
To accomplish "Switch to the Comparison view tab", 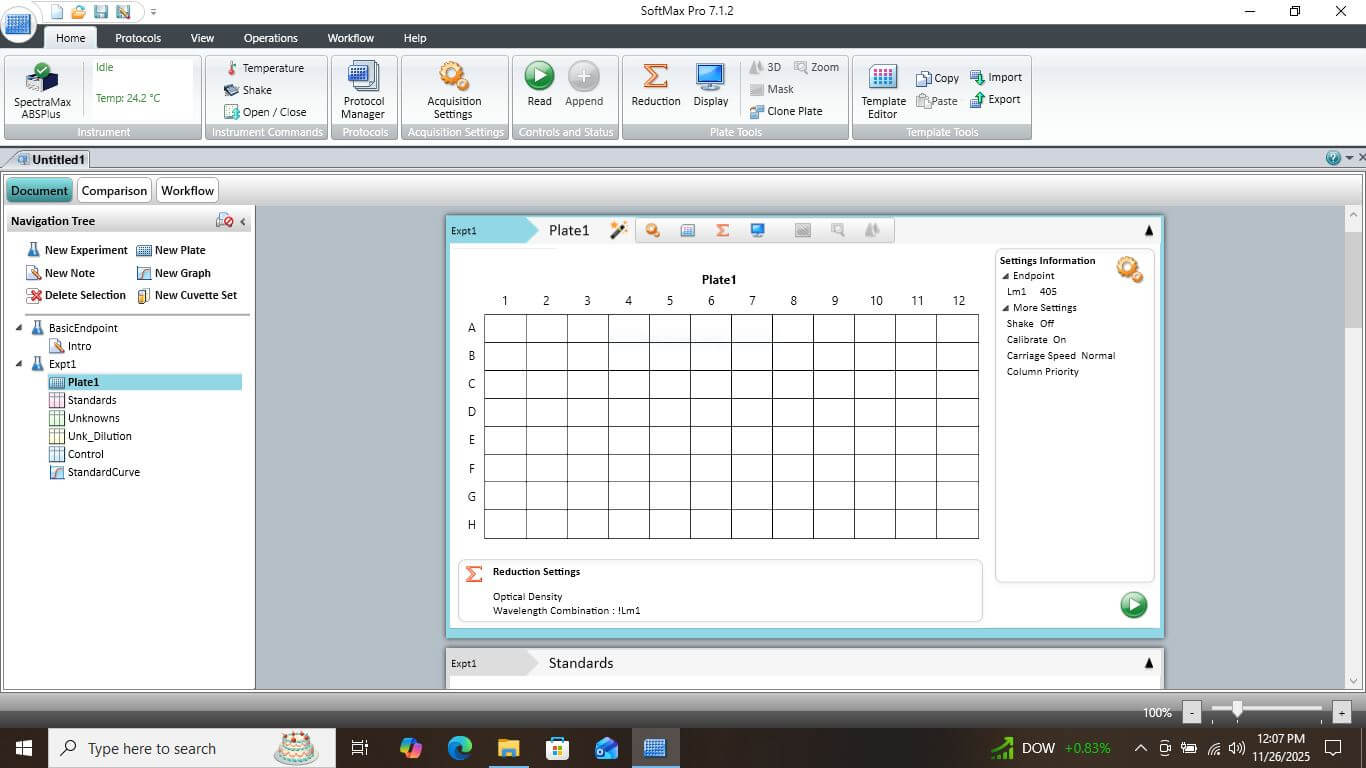I will click(x=114, y=190).
